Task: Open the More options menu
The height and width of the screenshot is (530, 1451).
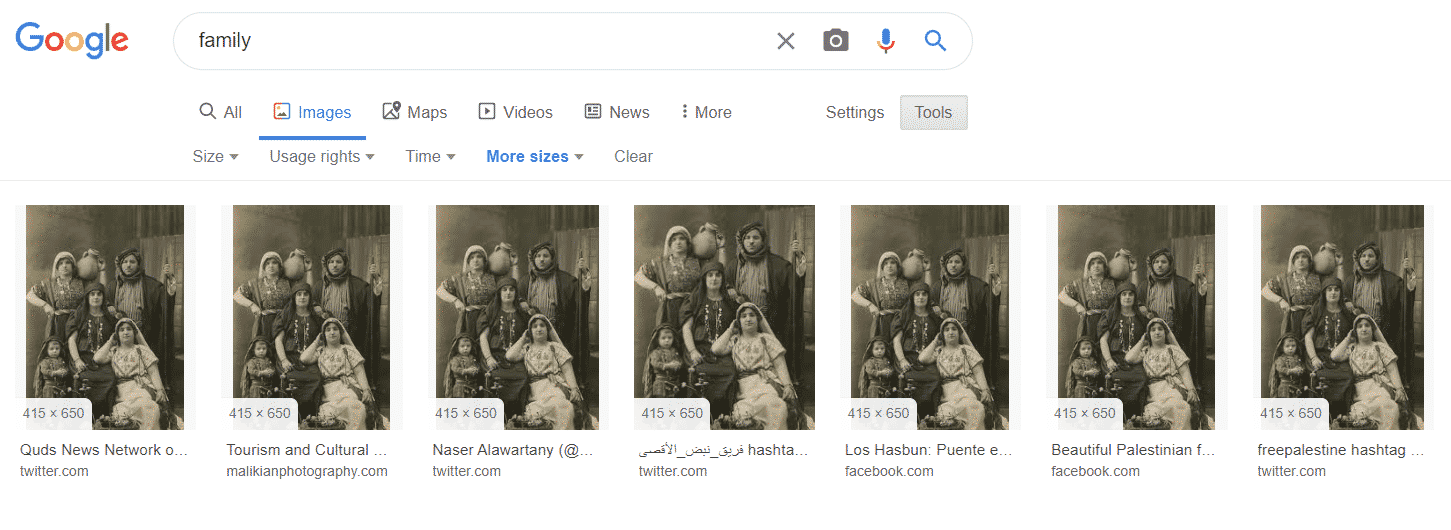Action: [x=706, y=112]
